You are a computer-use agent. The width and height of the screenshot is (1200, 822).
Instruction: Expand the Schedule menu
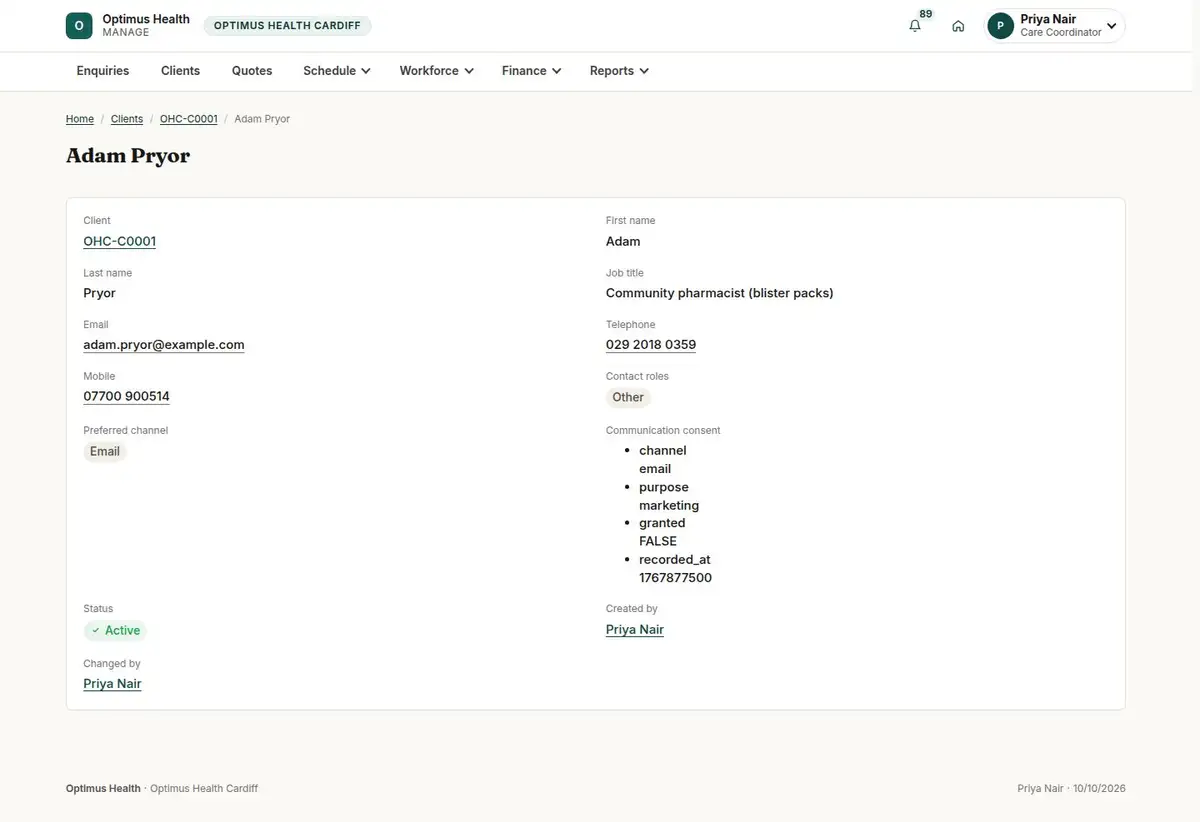pos(337,71)
